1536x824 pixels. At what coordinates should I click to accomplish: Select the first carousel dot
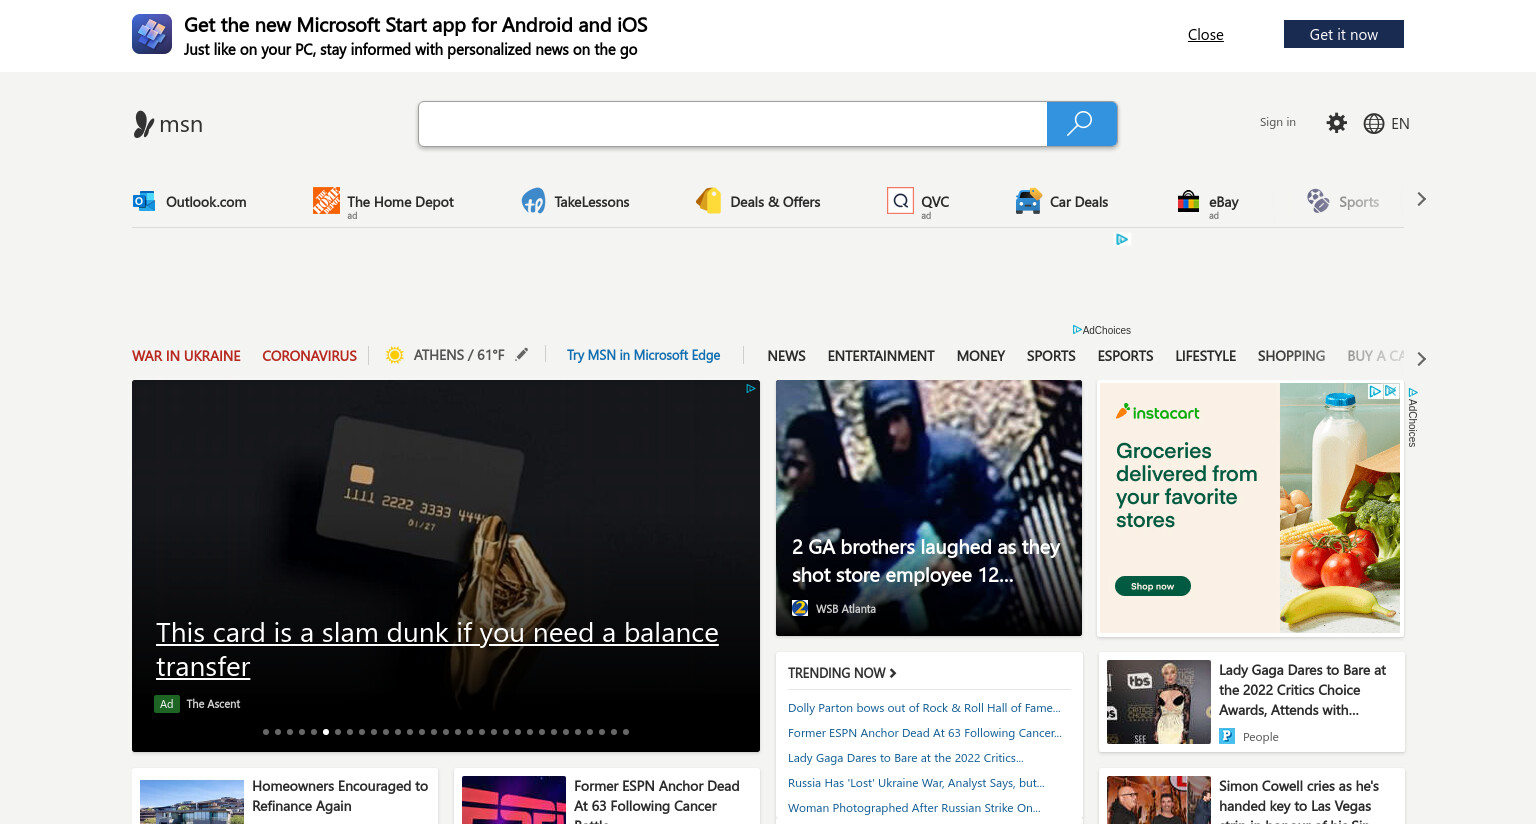point(266,732)
